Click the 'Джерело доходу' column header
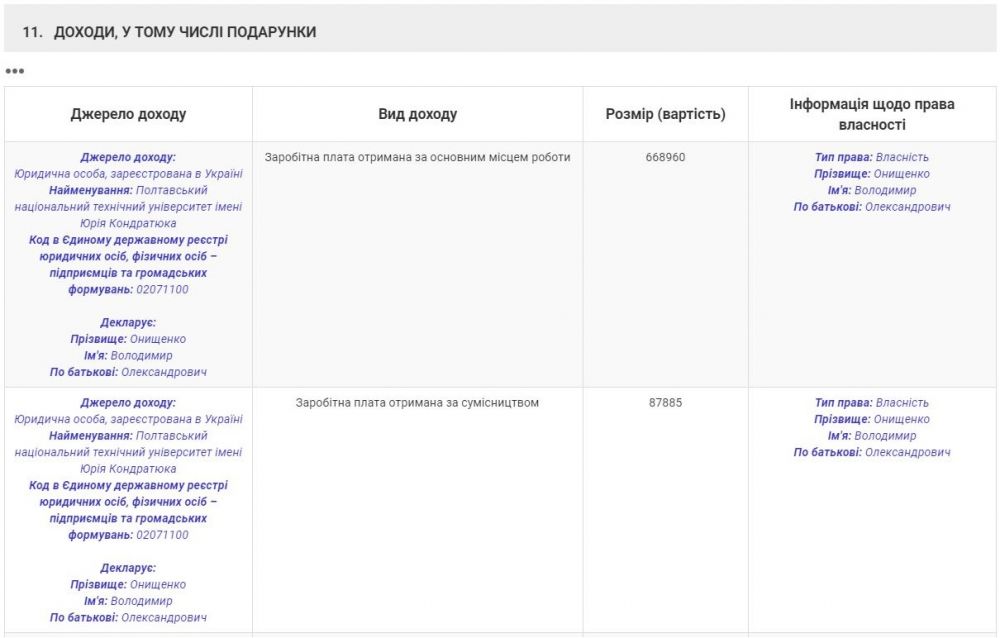 (128, 114)
